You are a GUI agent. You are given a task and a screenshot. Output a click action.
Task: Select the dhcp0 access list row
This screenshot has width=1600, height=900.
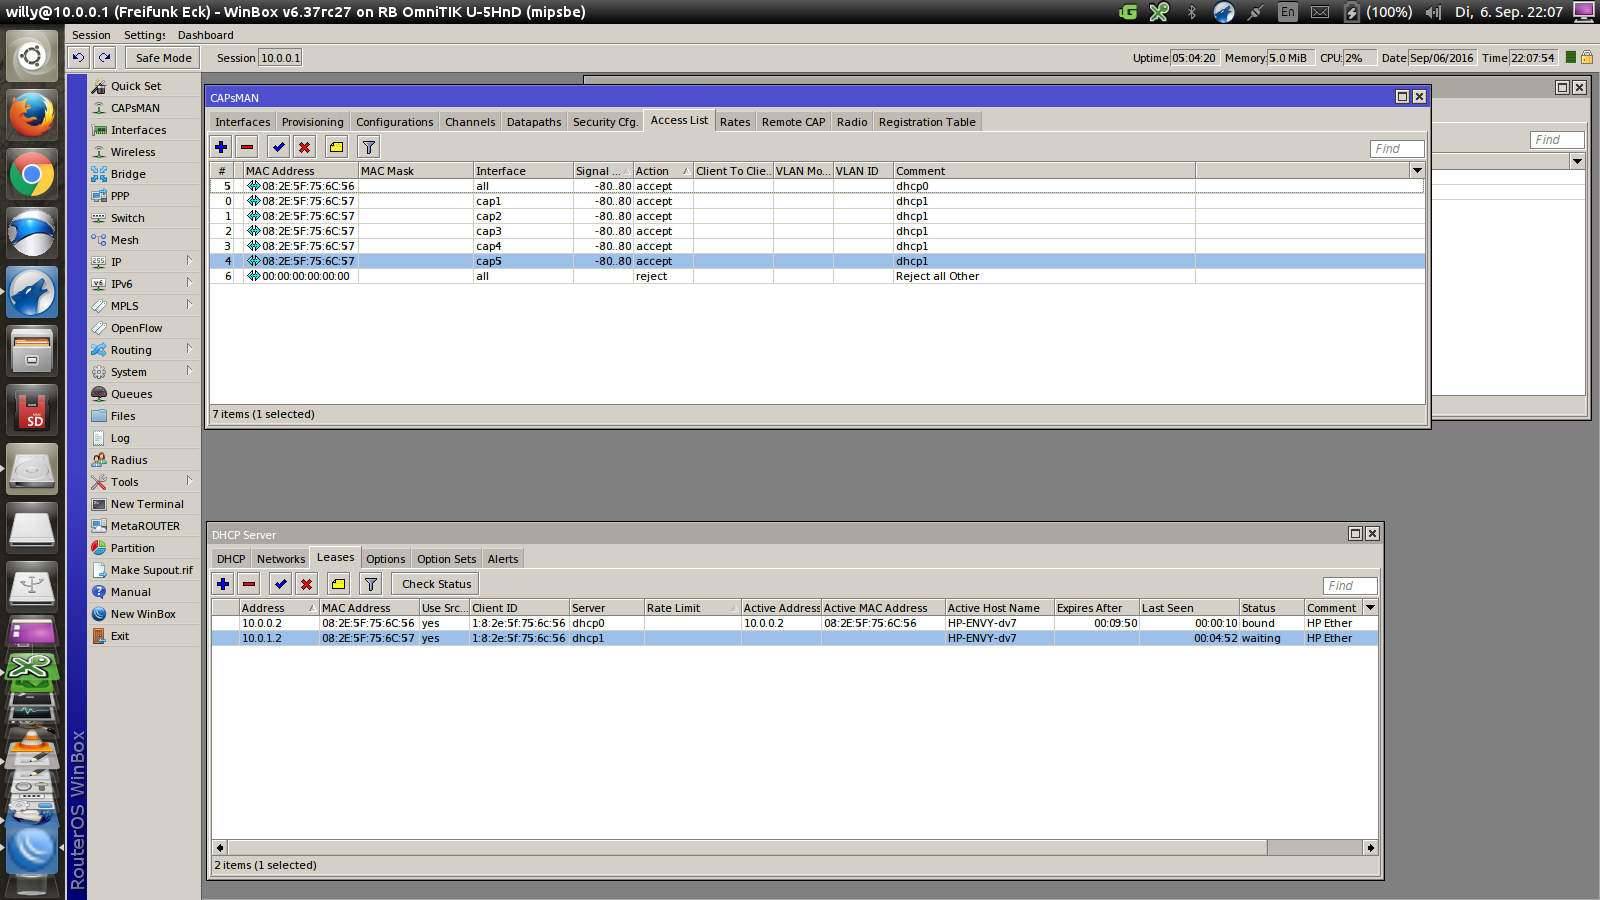click(x=818, y=186)
